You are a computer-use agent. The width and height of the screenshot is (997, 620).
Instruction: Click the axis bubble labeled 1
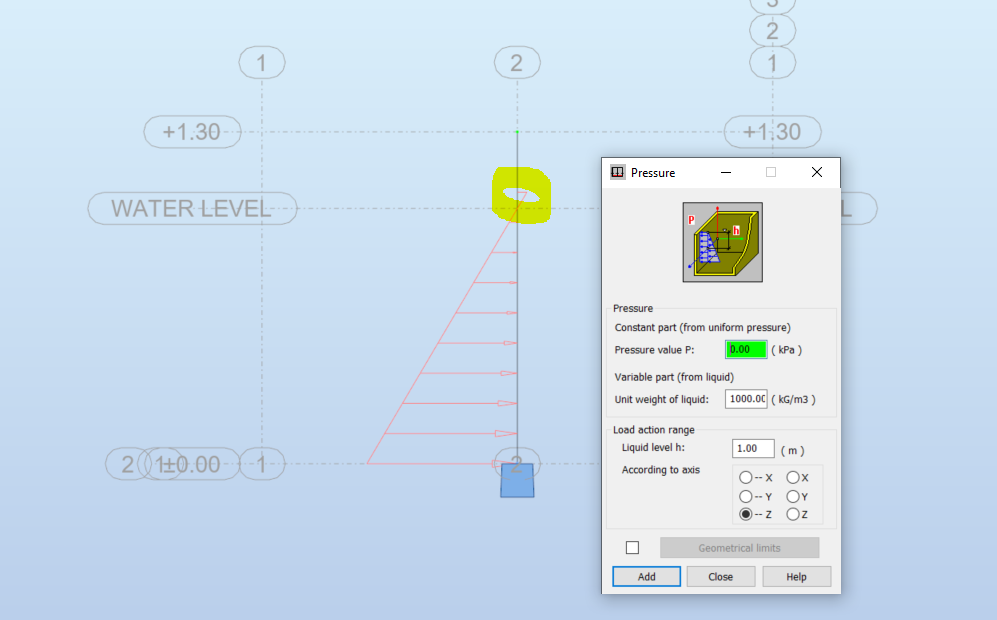pyautogui.click(x=261, y=62)
